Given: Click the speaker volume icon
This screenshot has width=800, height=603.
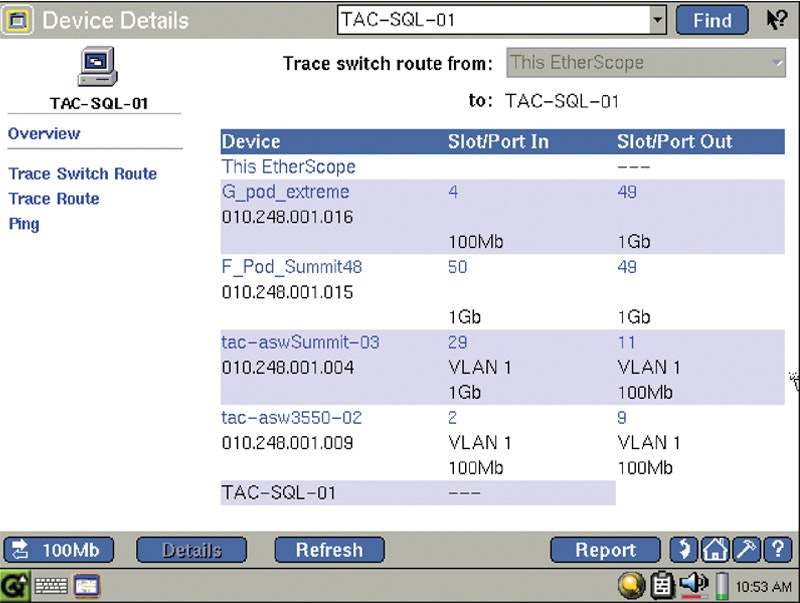Looking at the screenshot, I should (692, 584).
